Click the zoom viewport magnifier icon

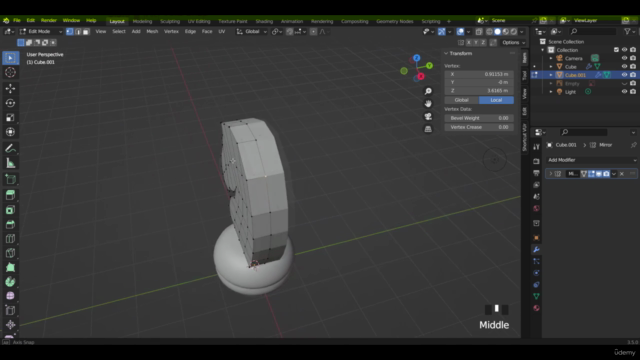pos(428,91)
